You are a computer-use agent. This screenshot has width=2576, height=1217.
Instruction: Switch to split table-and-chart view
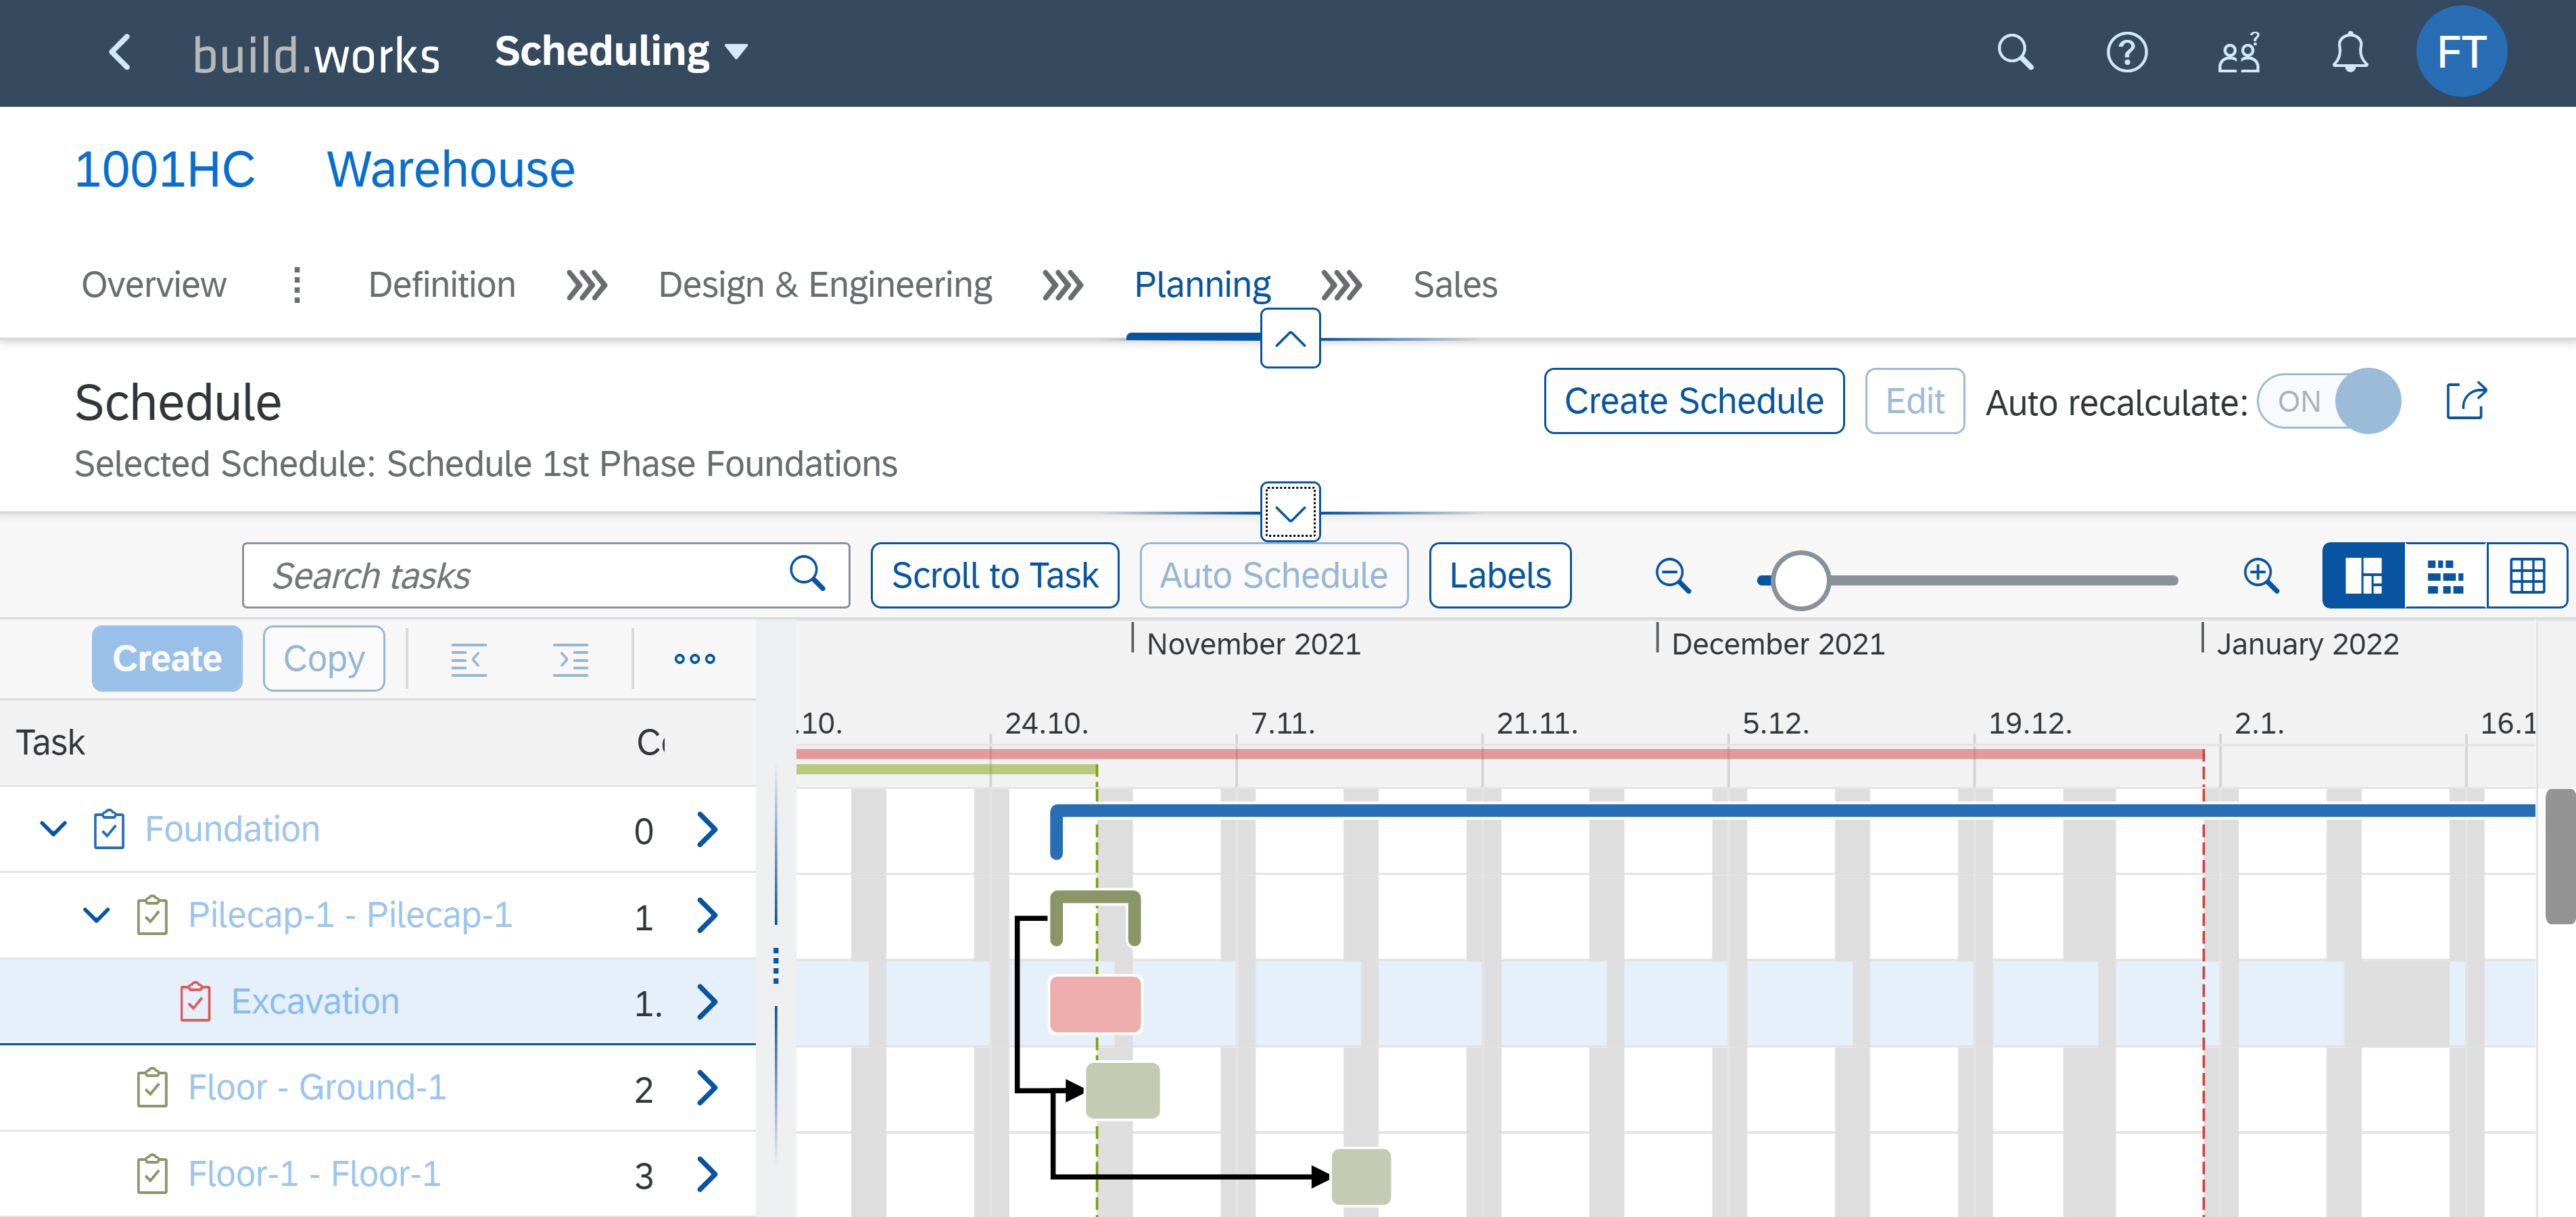(2364, 575)
